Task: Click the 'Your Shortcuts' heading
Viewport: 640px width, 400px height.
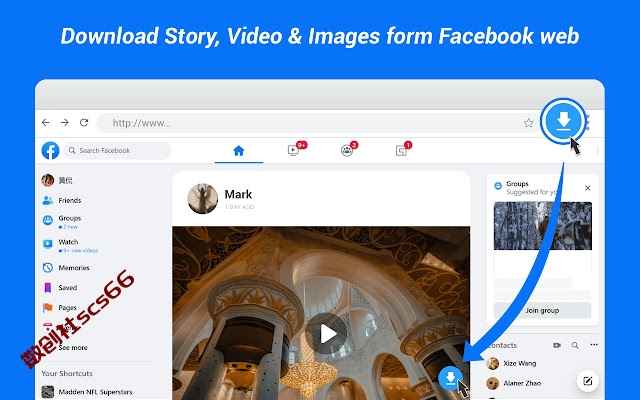Action: pyautogui.click(x=67, y=373)
